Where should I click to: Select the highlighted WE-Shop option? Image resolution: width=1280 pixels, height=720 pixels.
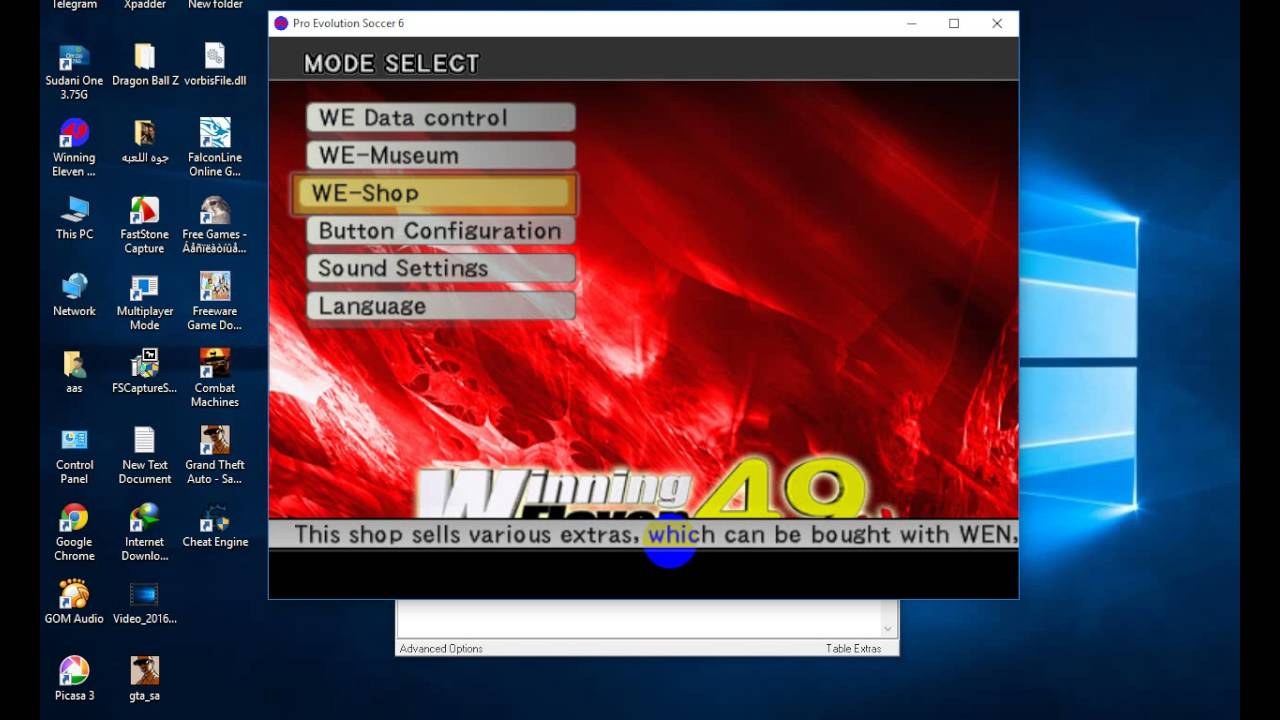pyautogui.click(x=434, y=193)
